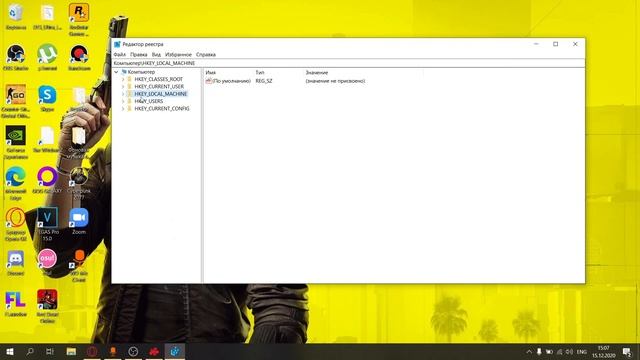
Task: Click the volume icon in system tray
Action: click(x=569, y=351)
